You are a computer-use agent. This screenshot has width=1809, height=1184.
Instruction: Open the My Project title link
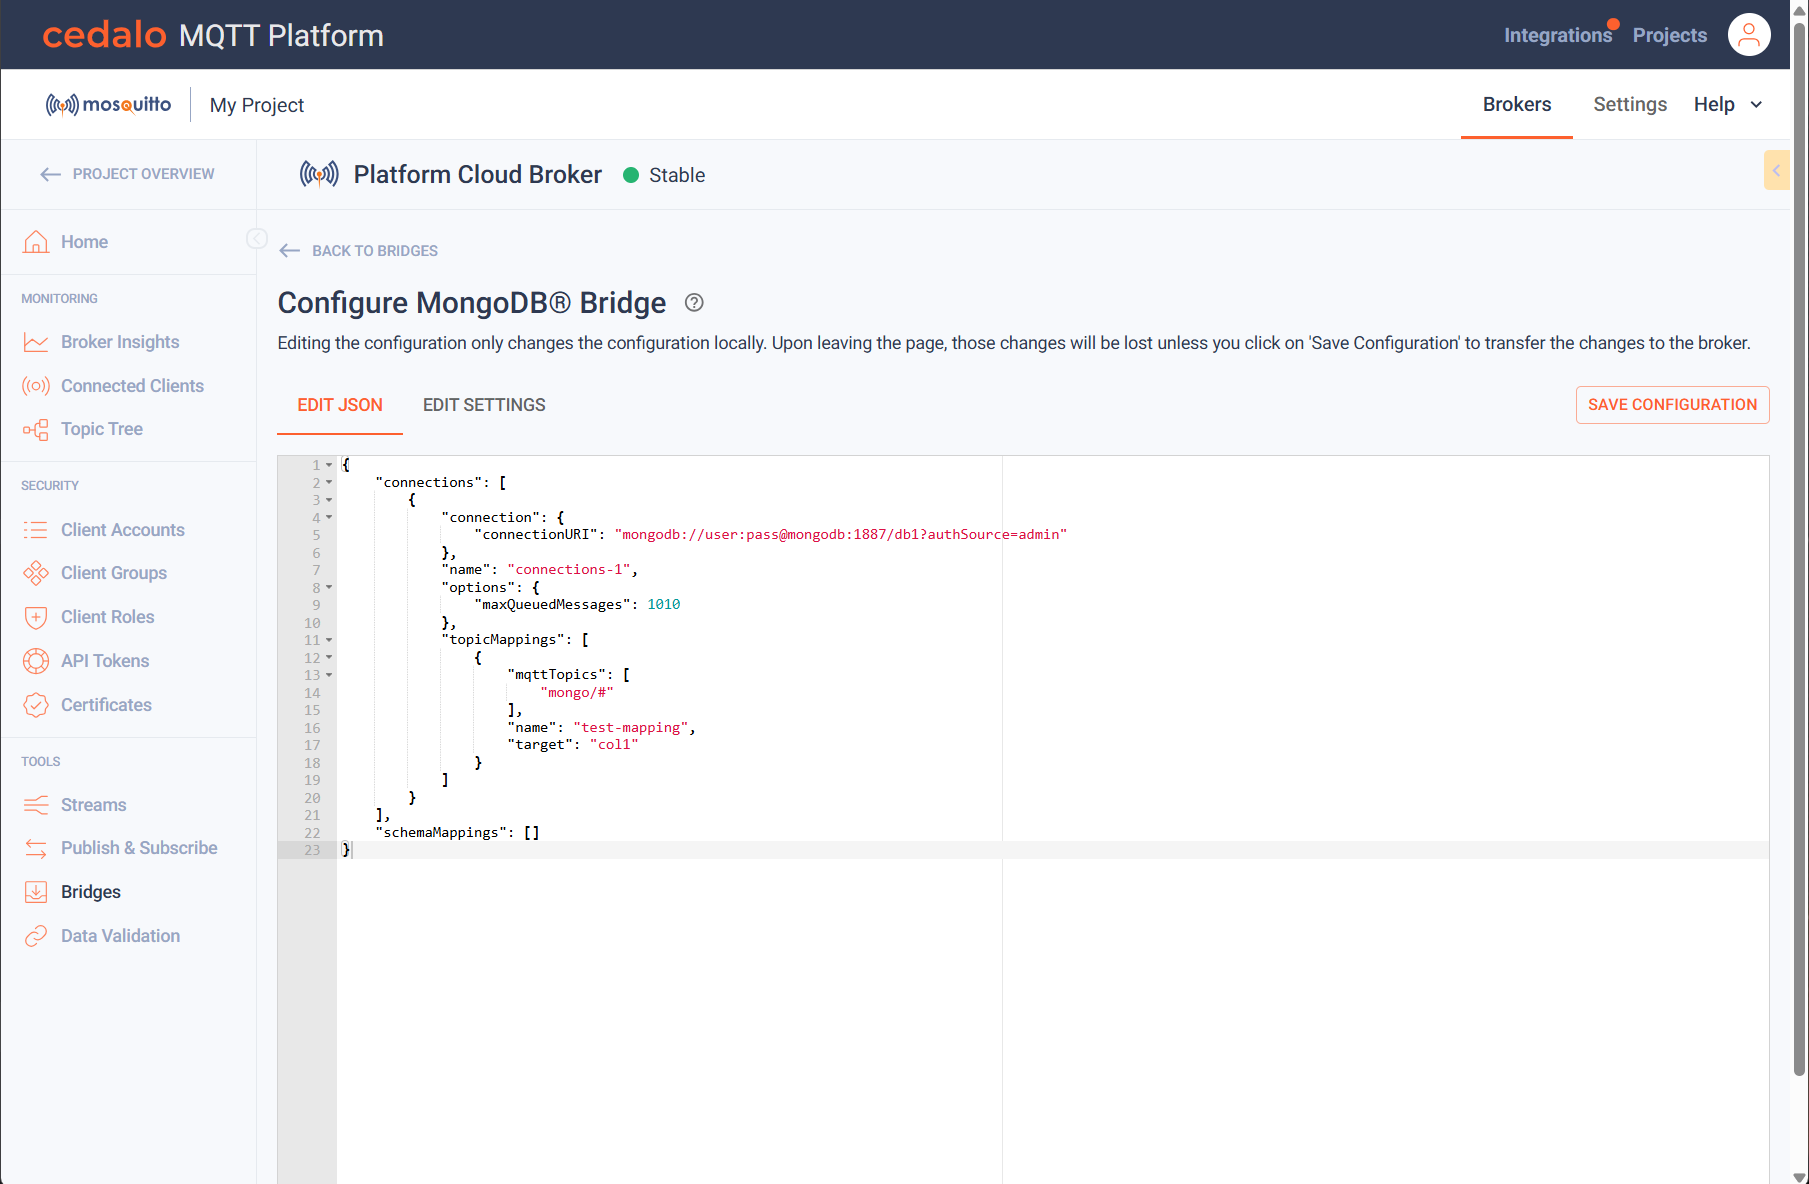click(x=257, y=105)
